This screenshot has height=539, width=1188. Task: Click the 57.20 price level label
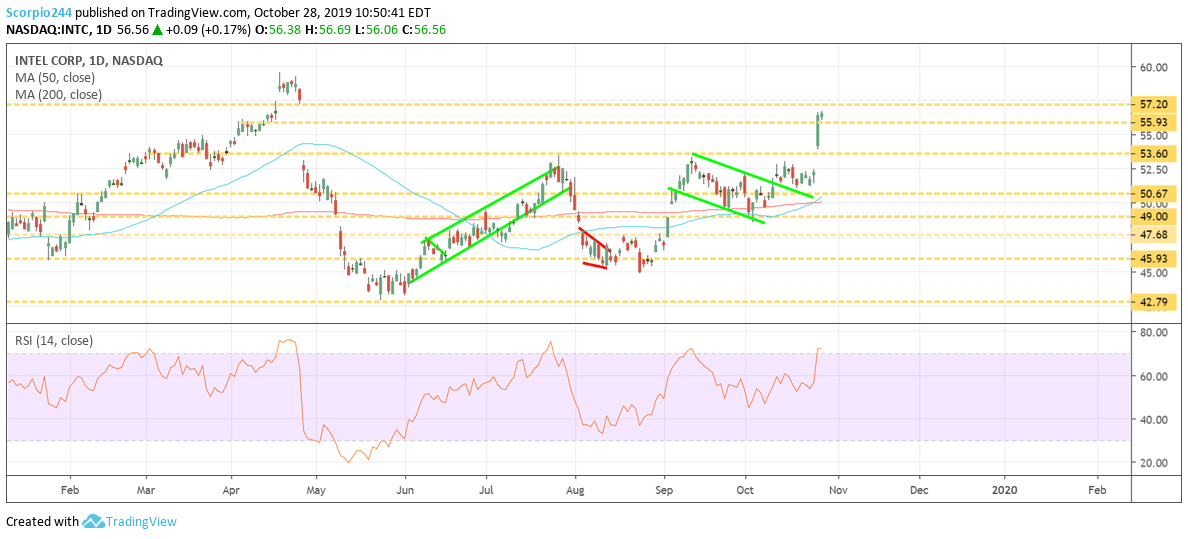[x=1152, y=105]
